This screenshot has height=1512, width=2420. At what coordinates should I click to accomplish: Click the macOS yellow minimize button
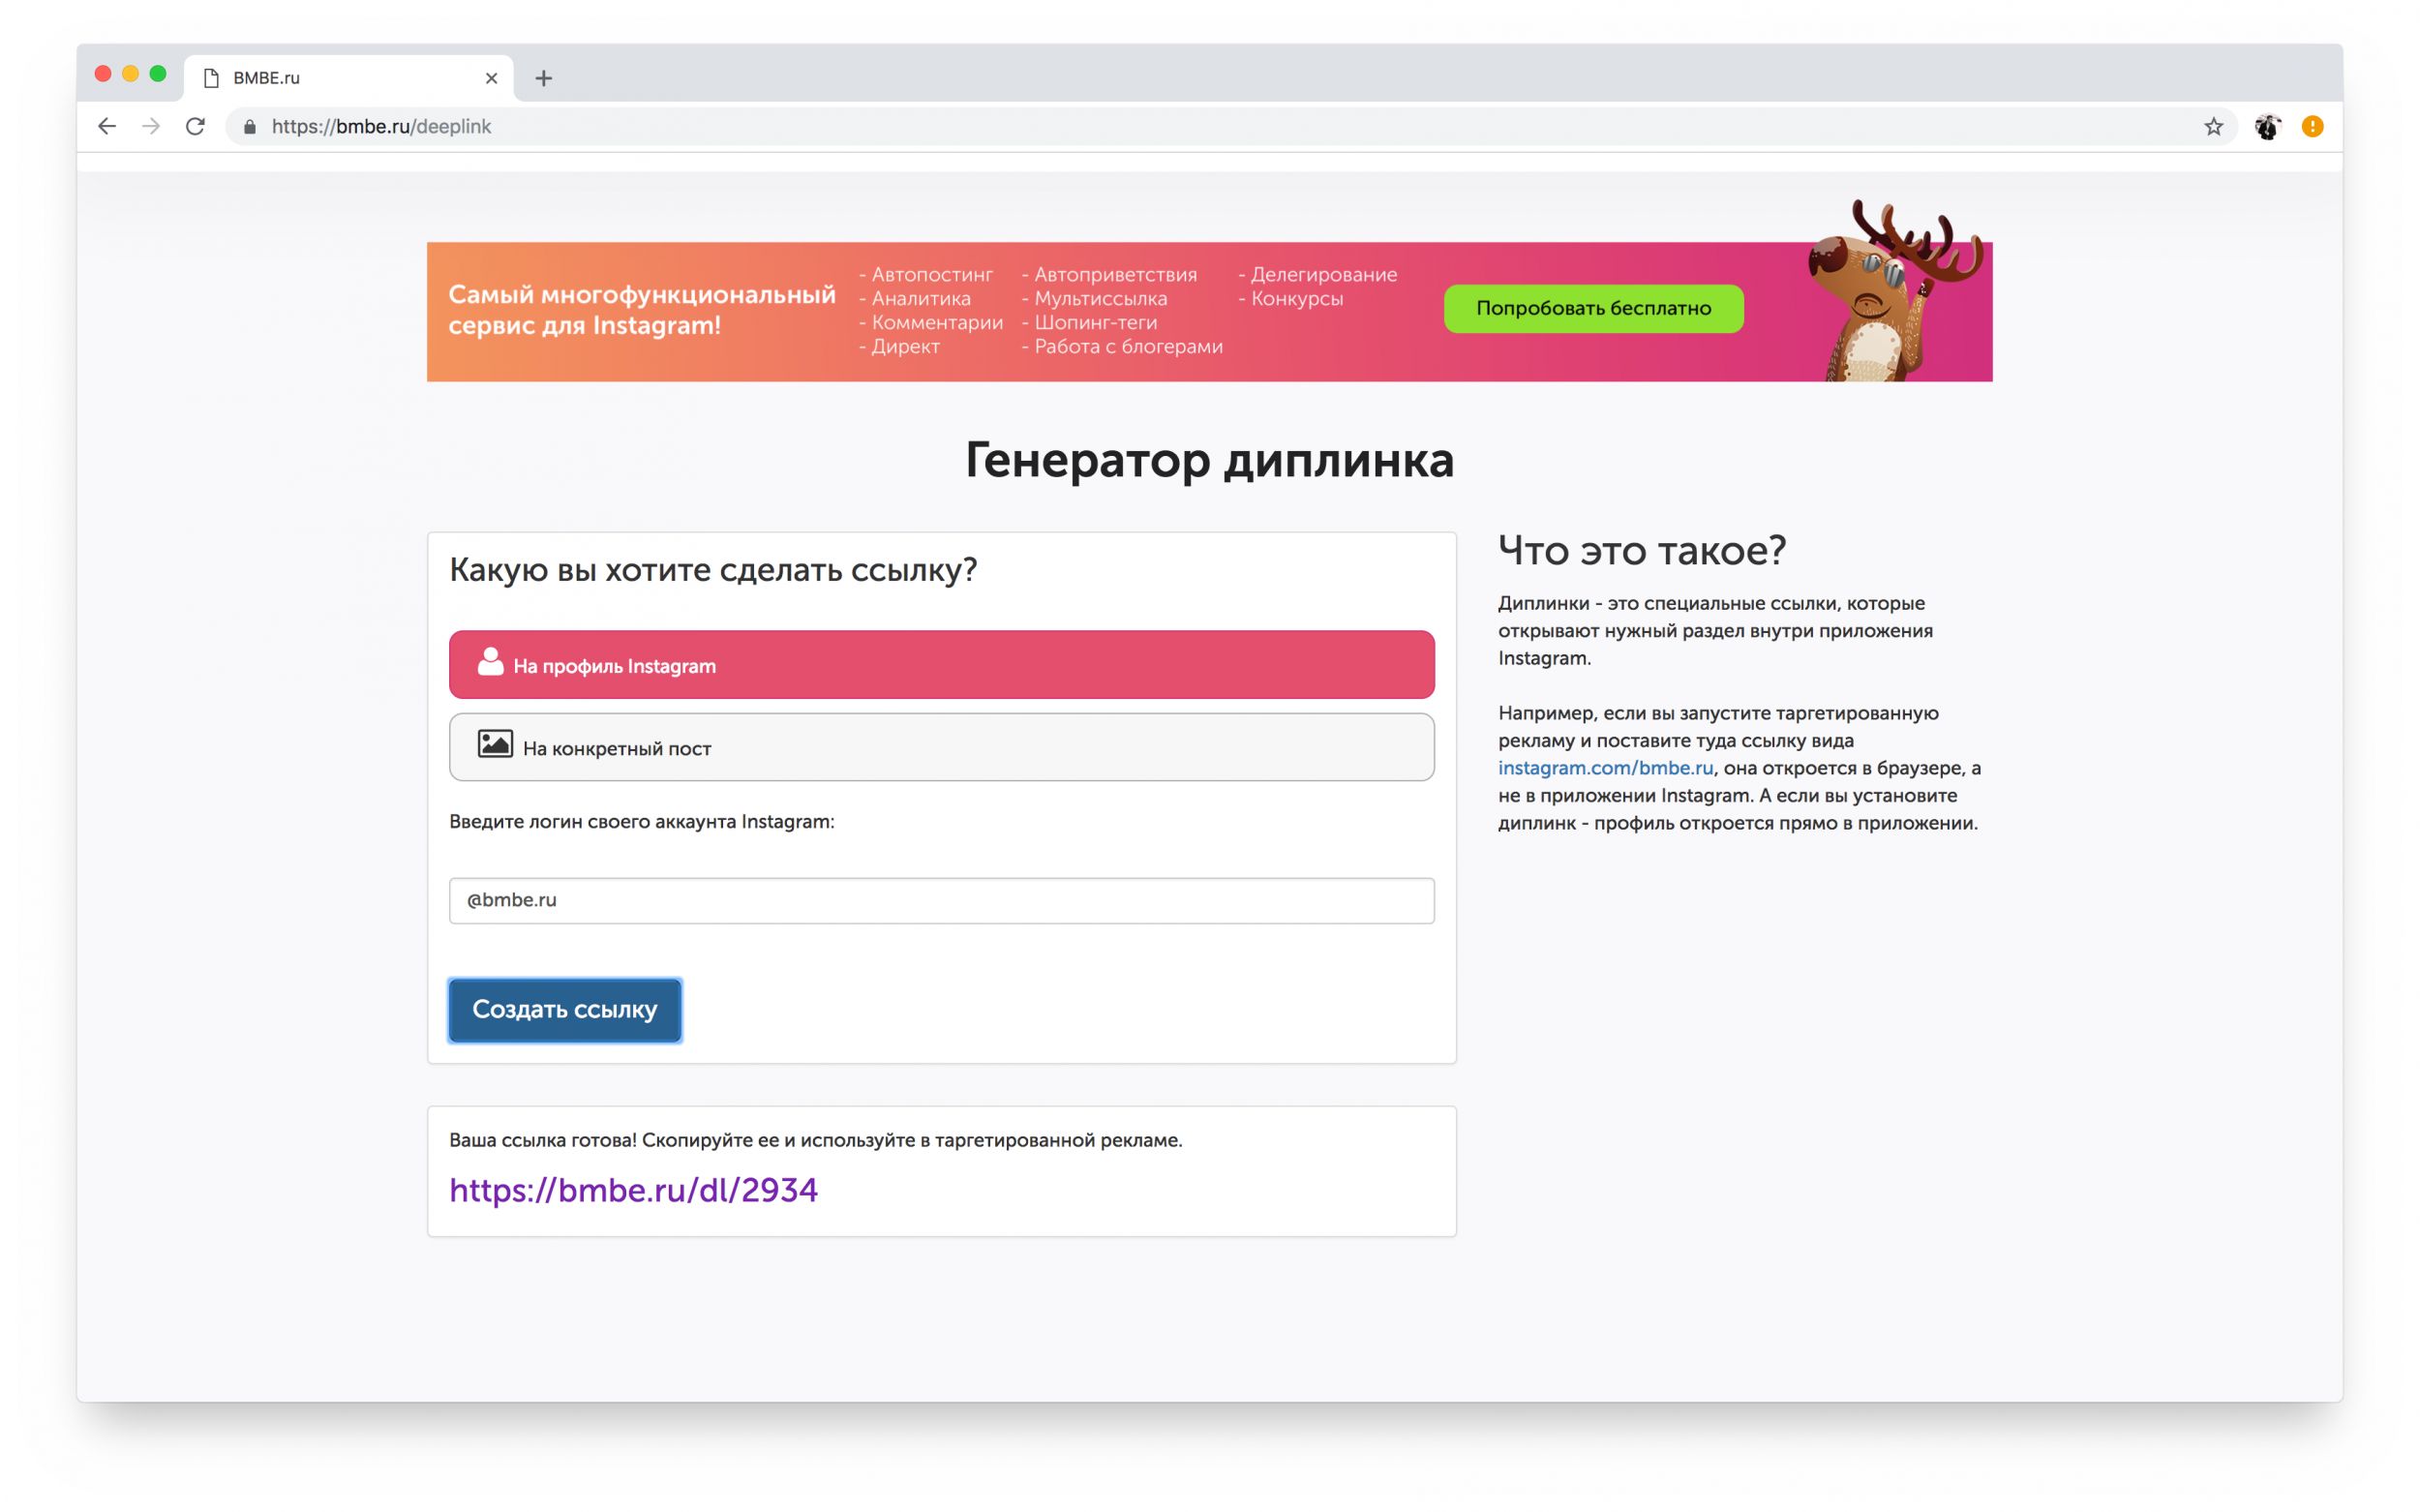coord(130,74)
